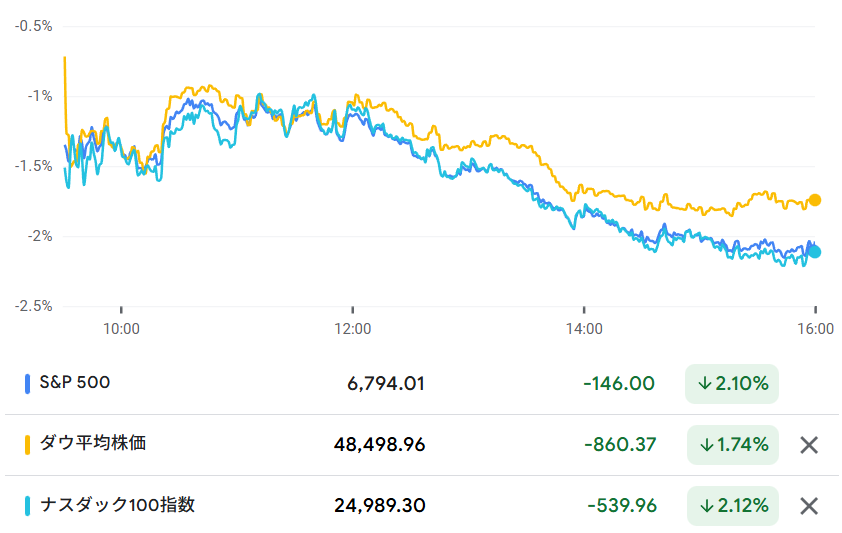The width and height of the screenshot is (842, 533).
Task: Click the 14:00 time axis label
Action: pyautogui.click(x=584, y=328)
